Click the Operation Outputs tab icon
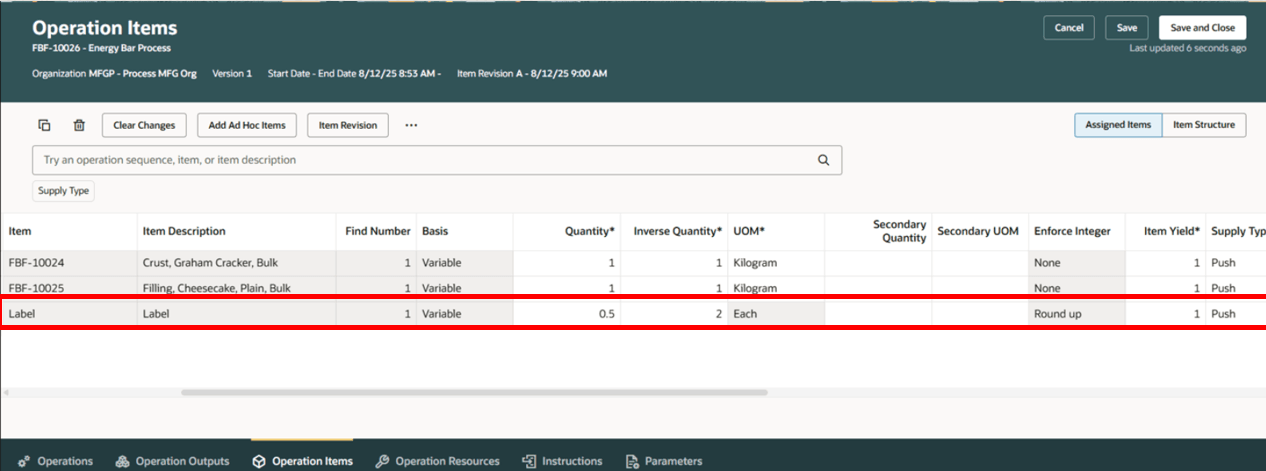The image size is (1266, 471). tap(122, 461)
